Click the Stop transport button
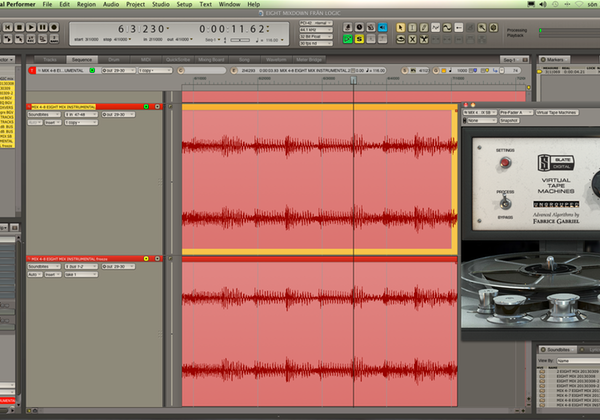 tap(20, 27)
